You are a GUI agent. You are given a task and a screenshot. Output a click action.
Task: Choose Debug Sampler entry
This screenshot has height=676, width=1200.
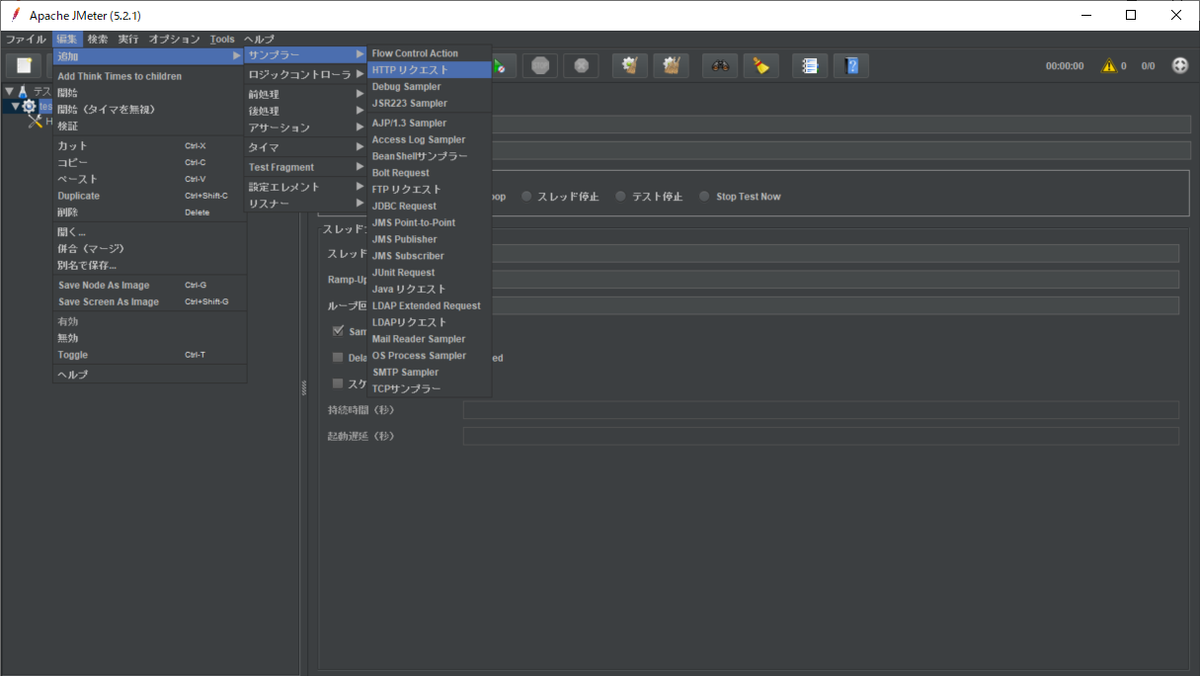pyautogui.click(x=430, y=86)
